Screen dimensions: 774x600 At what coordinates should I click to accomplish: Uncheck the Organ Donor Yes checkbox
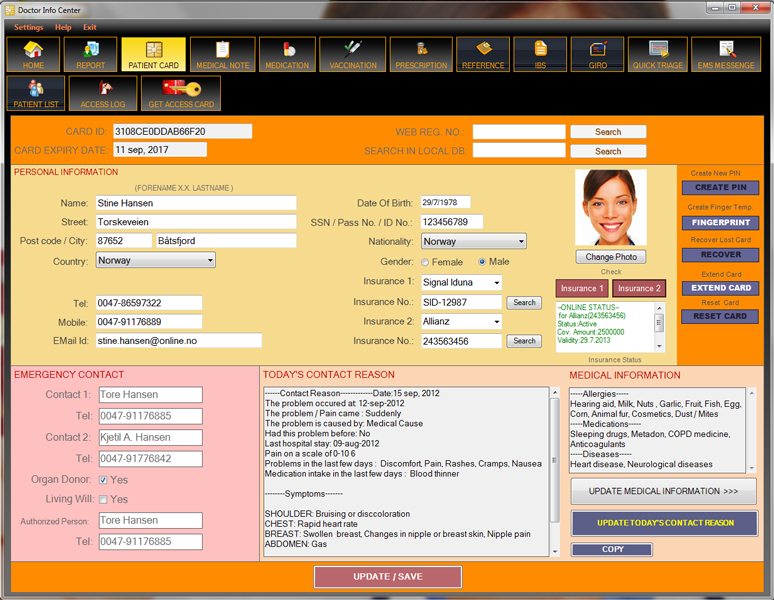103,480
